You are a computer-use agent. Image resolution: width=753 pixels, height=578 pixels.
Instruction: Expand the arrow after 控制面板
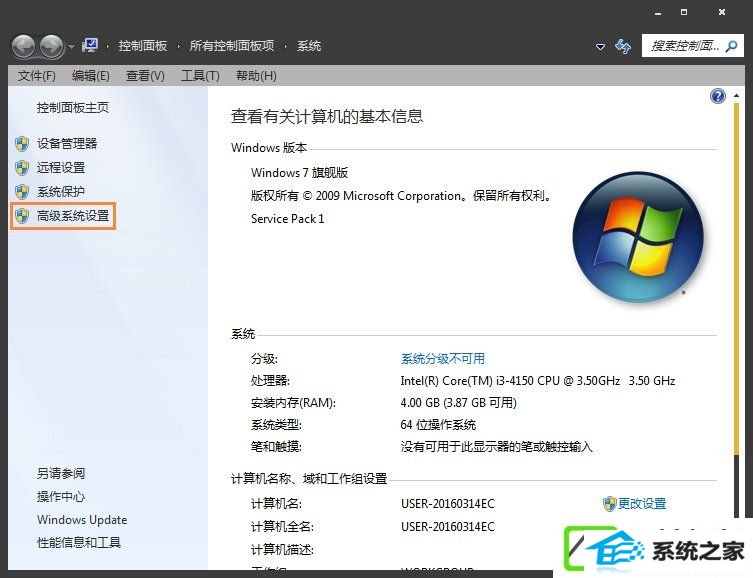tap(179, 46)
